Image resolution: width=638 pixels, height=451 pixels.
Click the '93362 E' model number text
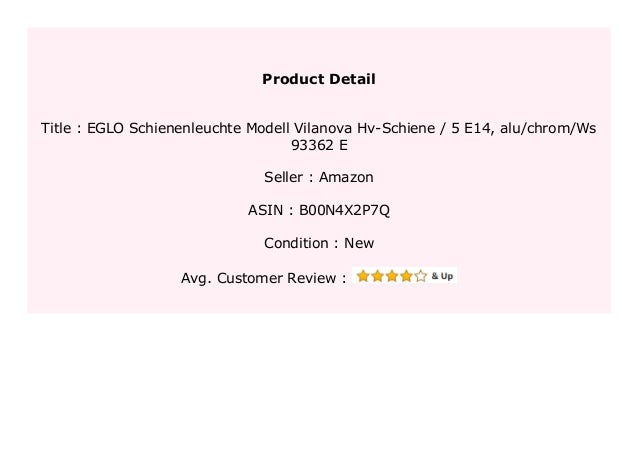(x=319, y=145)
